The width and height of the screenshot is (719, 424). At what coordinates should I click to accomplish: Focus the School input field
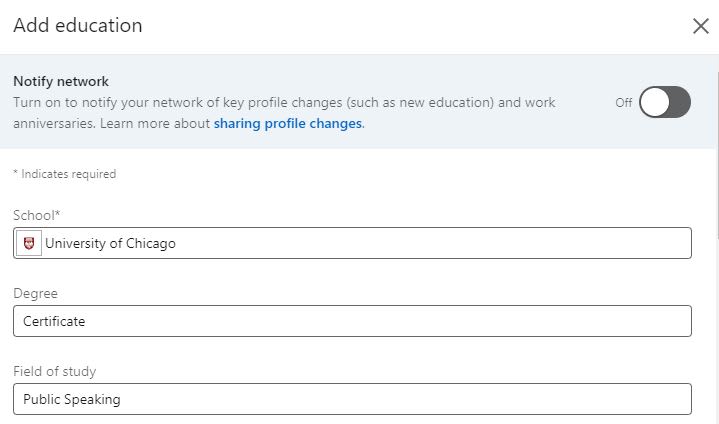pyautogui.click(x=400, y=243)
